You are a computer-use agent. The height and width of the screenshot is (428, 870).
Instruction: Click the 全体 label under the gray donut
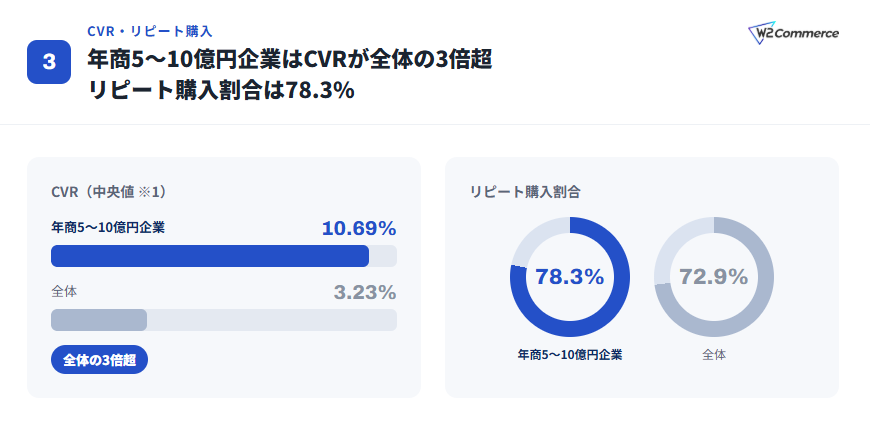tap(714, 355)
